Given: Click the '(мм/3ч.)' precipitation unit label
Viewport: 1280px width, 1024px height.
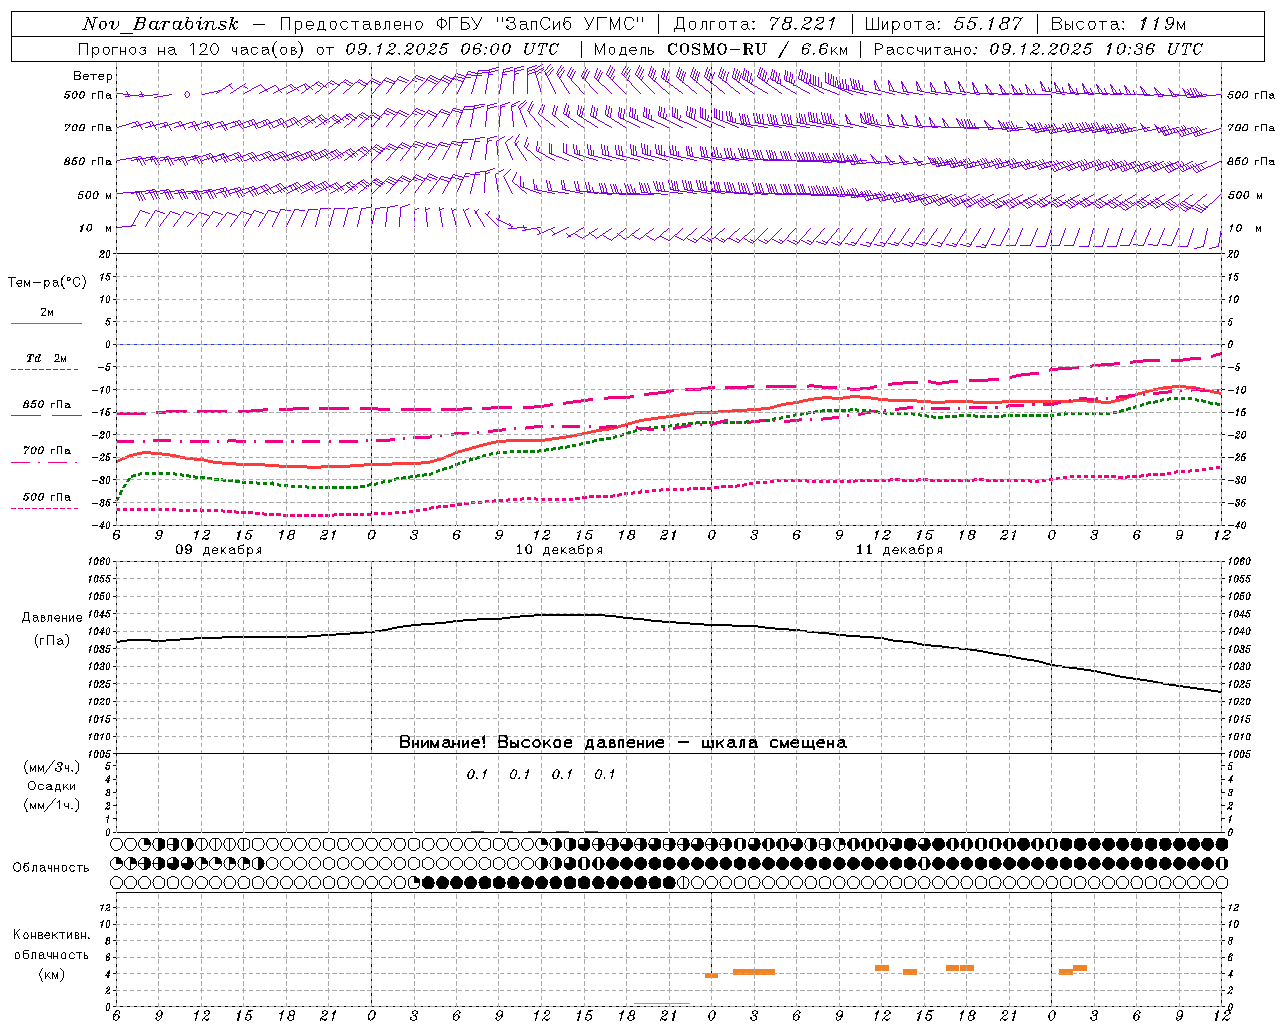Looking at the screenshot, I should [52, 767].
